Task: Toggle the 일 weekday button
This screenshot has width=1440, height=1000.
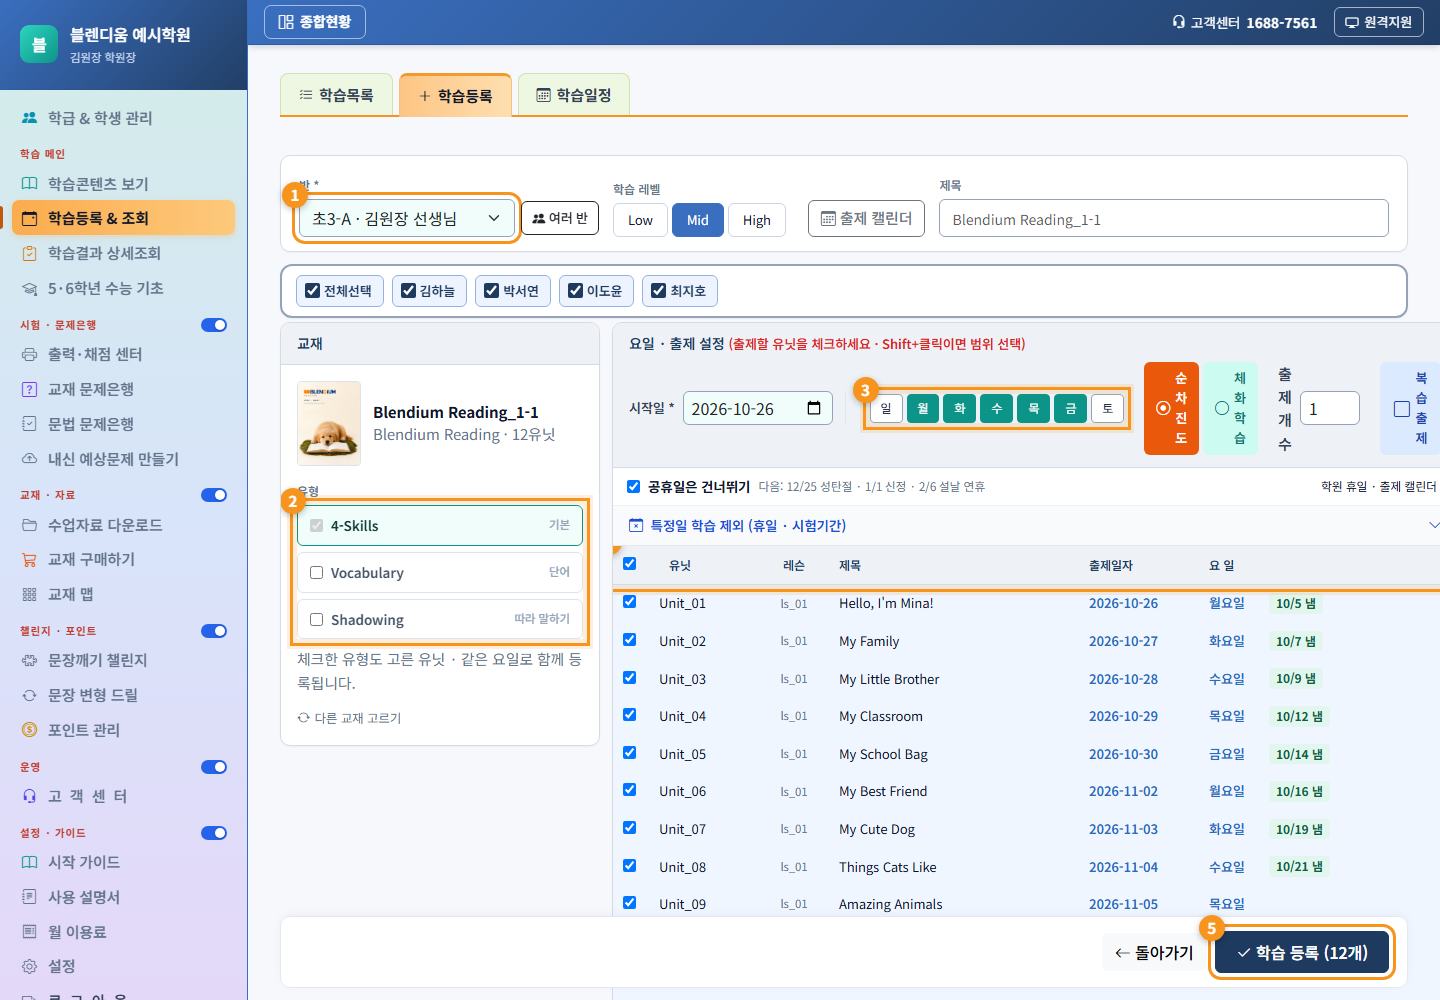Action: pyautogui.click(x=886, y=408)
